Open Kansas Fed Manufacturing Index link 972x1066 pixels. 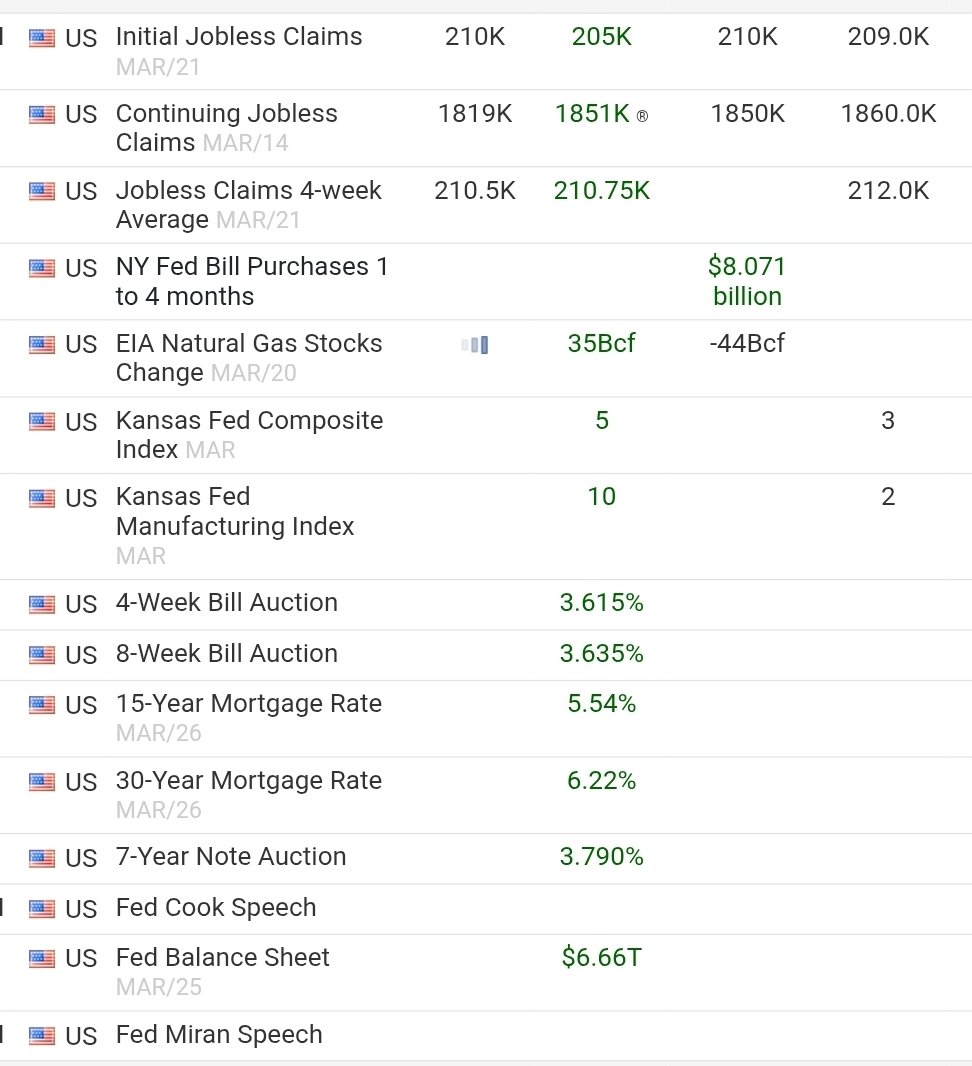[235, 511]
